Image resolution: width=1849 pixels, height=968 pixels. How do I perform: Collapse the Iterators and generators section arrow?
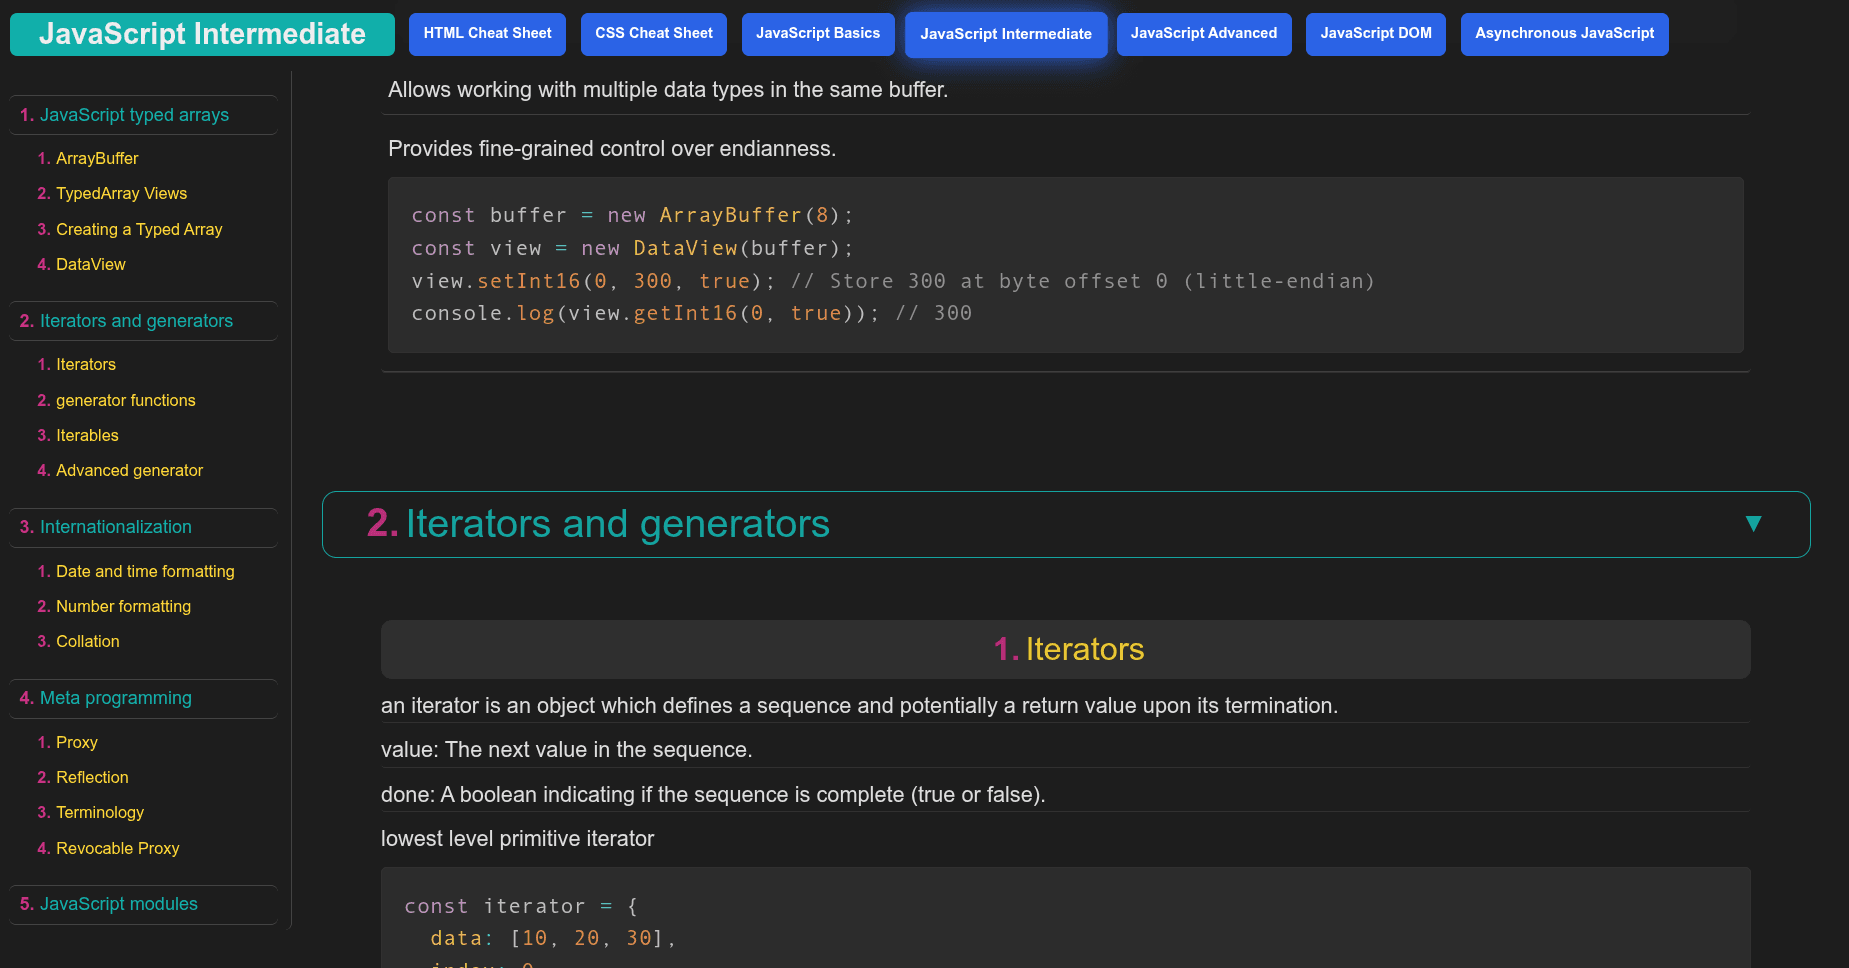tap(1752, 524)
